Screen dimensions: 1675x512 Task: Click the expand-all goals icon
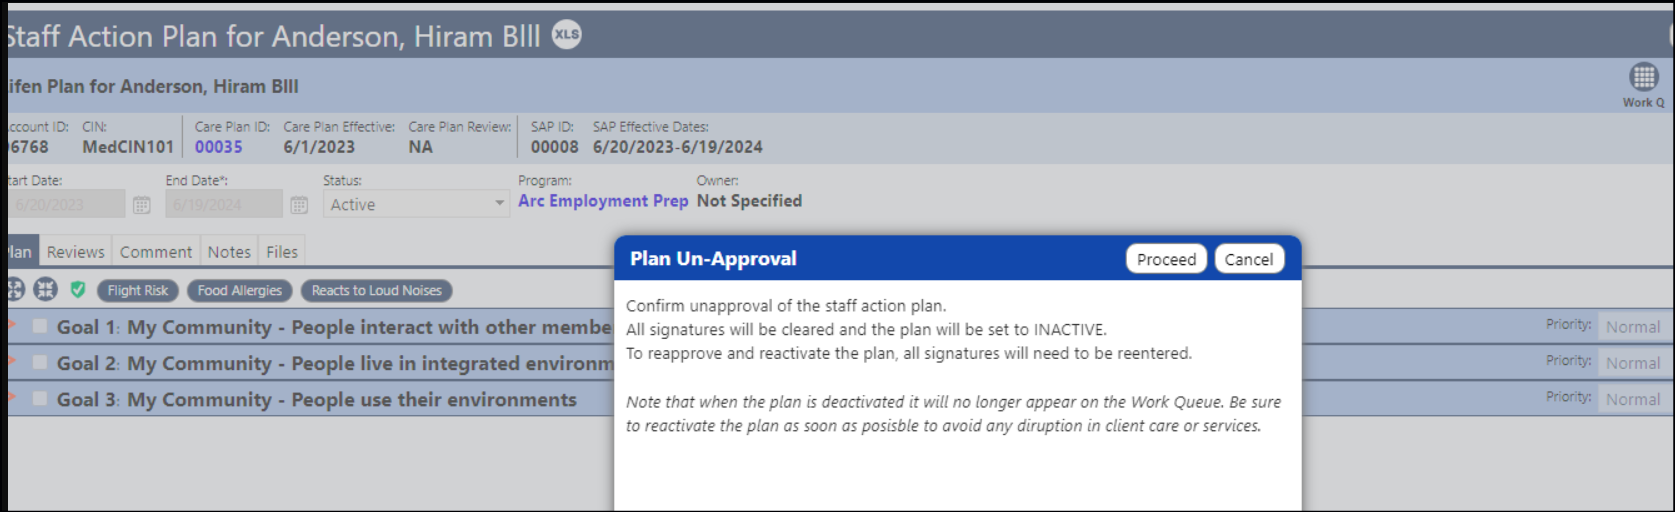coord(14,290)
